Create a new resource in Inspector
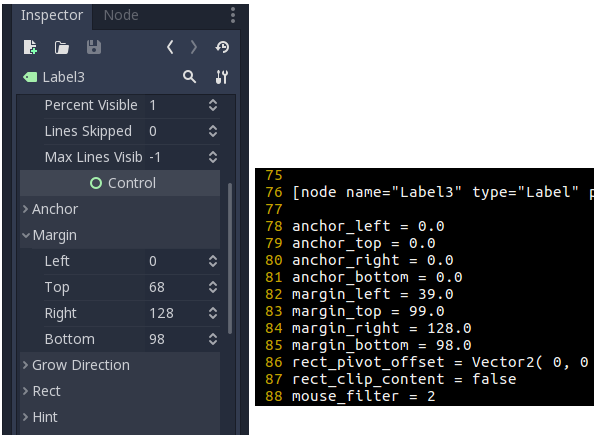The width and height of the screenshot is (594, 435). click(x=30, y=47)
